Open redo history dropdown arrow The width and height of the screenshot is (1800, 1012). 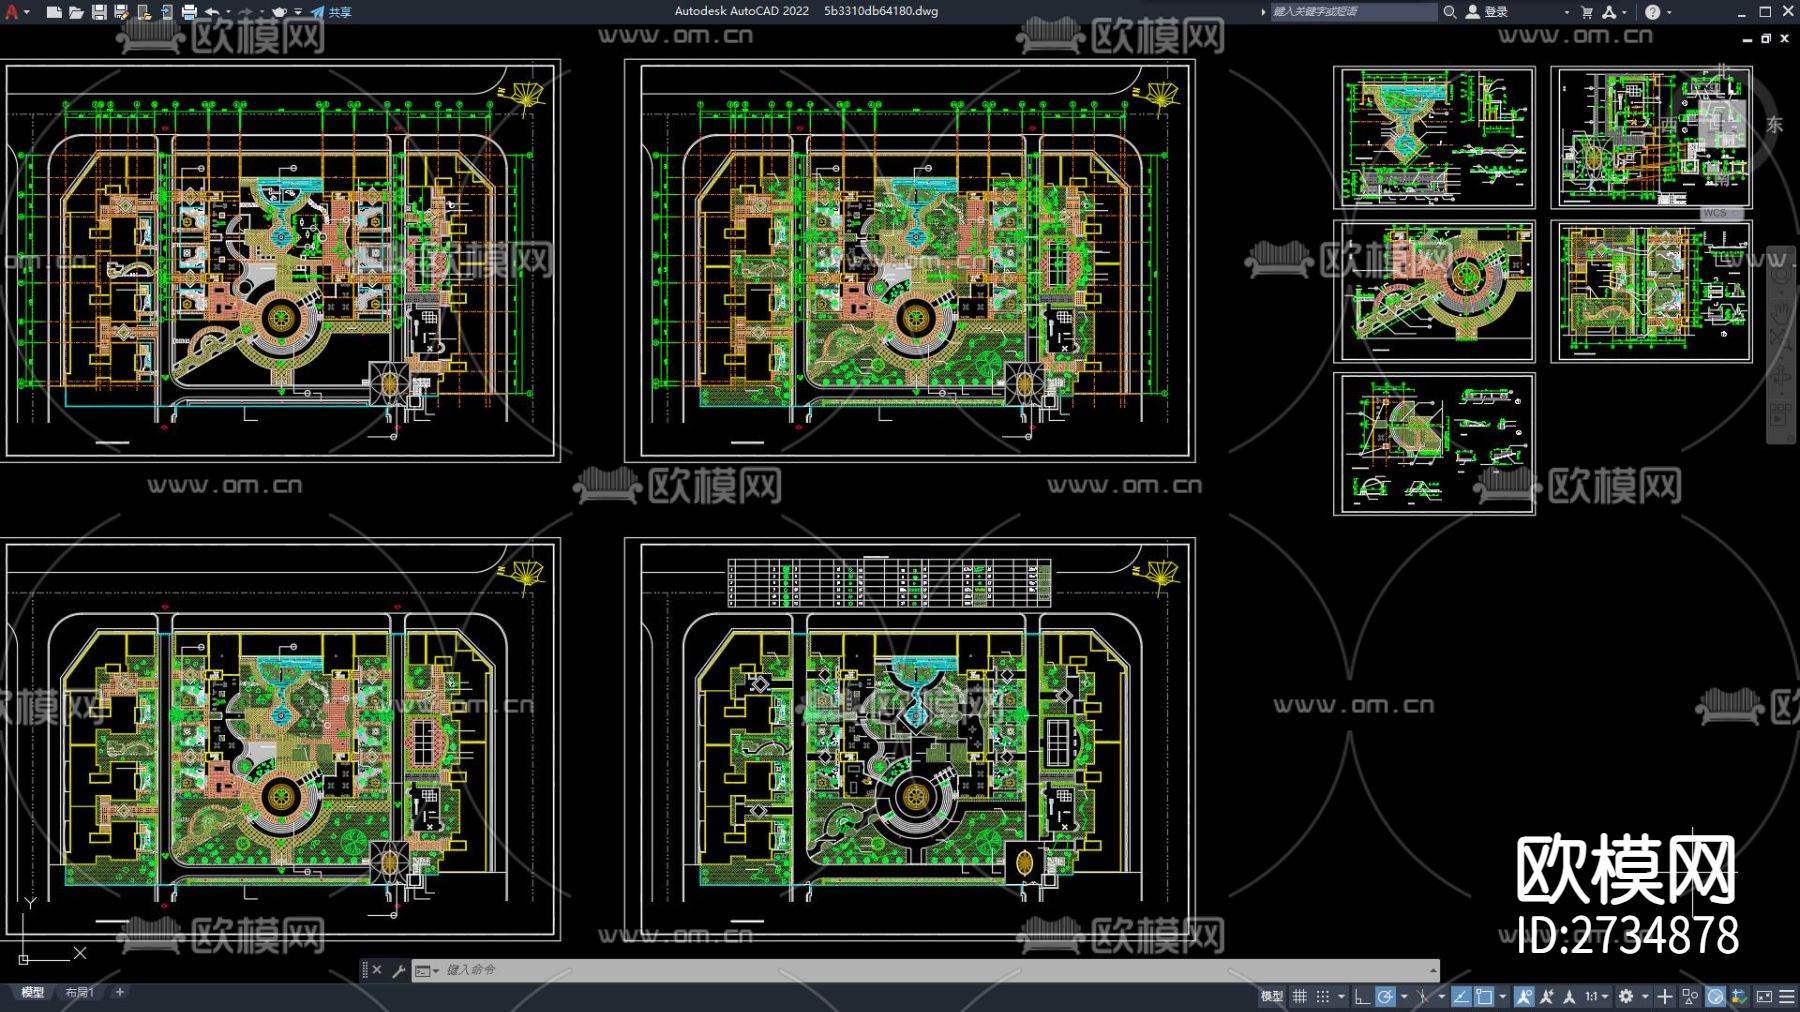(261, 12)
